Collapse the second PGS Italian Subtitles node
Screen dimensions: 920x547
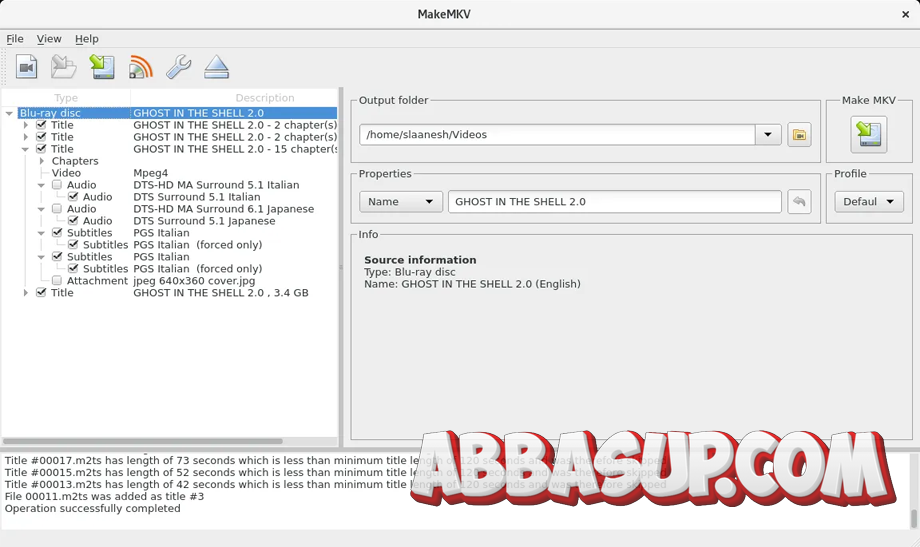tap(41, 256)
